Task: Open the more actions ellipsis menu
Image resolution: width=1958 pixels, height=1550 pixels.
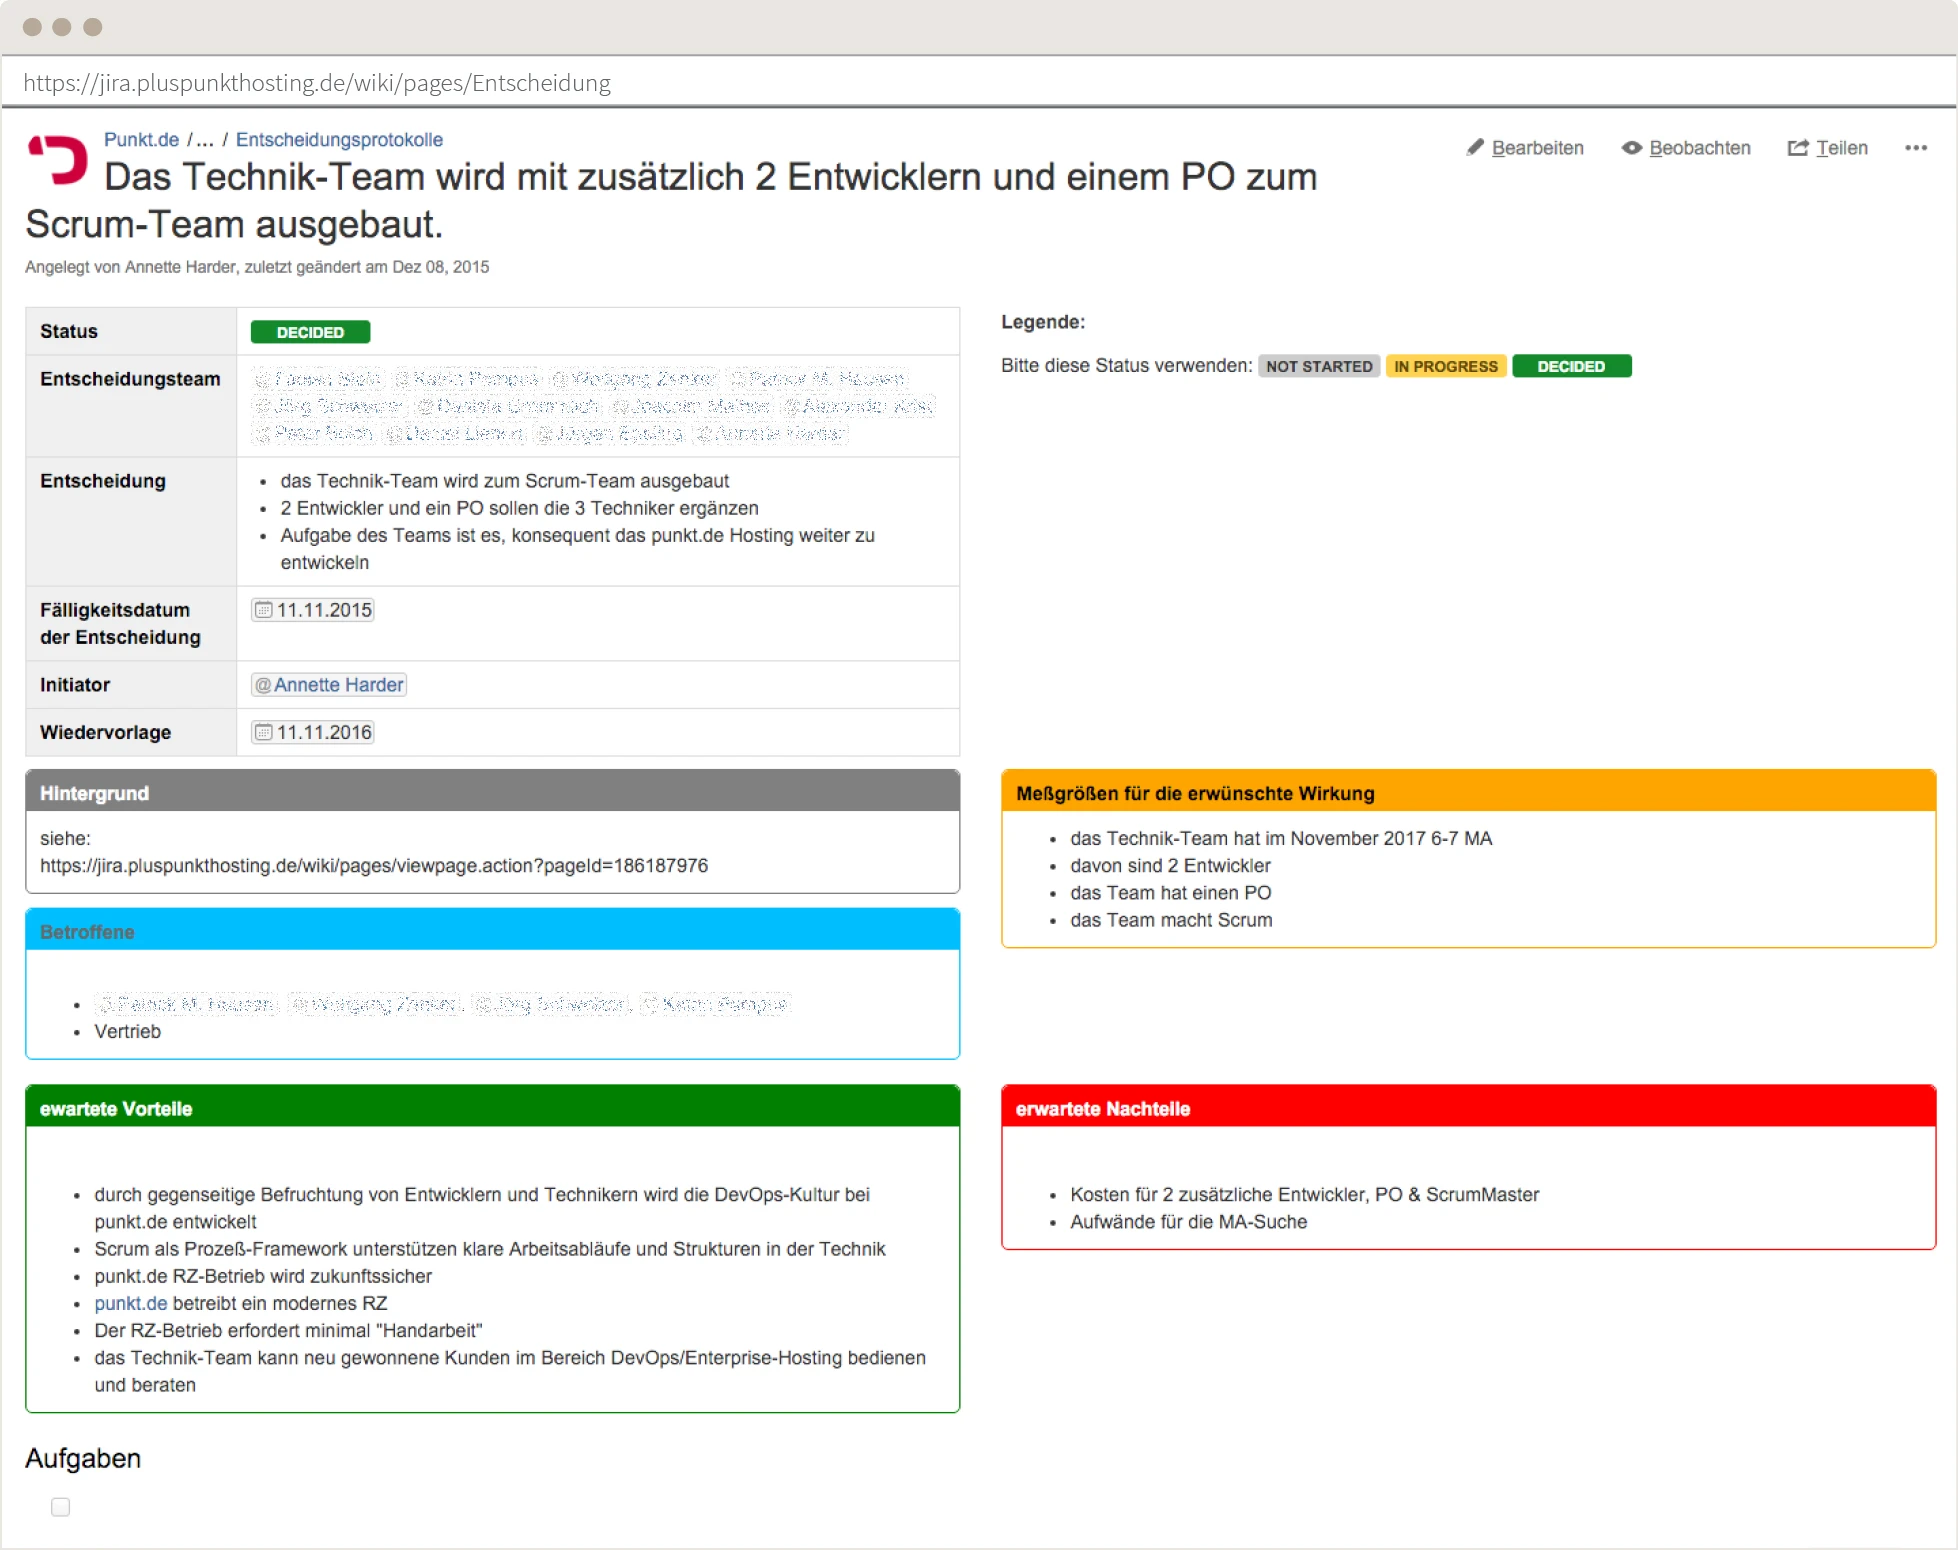Action: [x=1916, y=148]
